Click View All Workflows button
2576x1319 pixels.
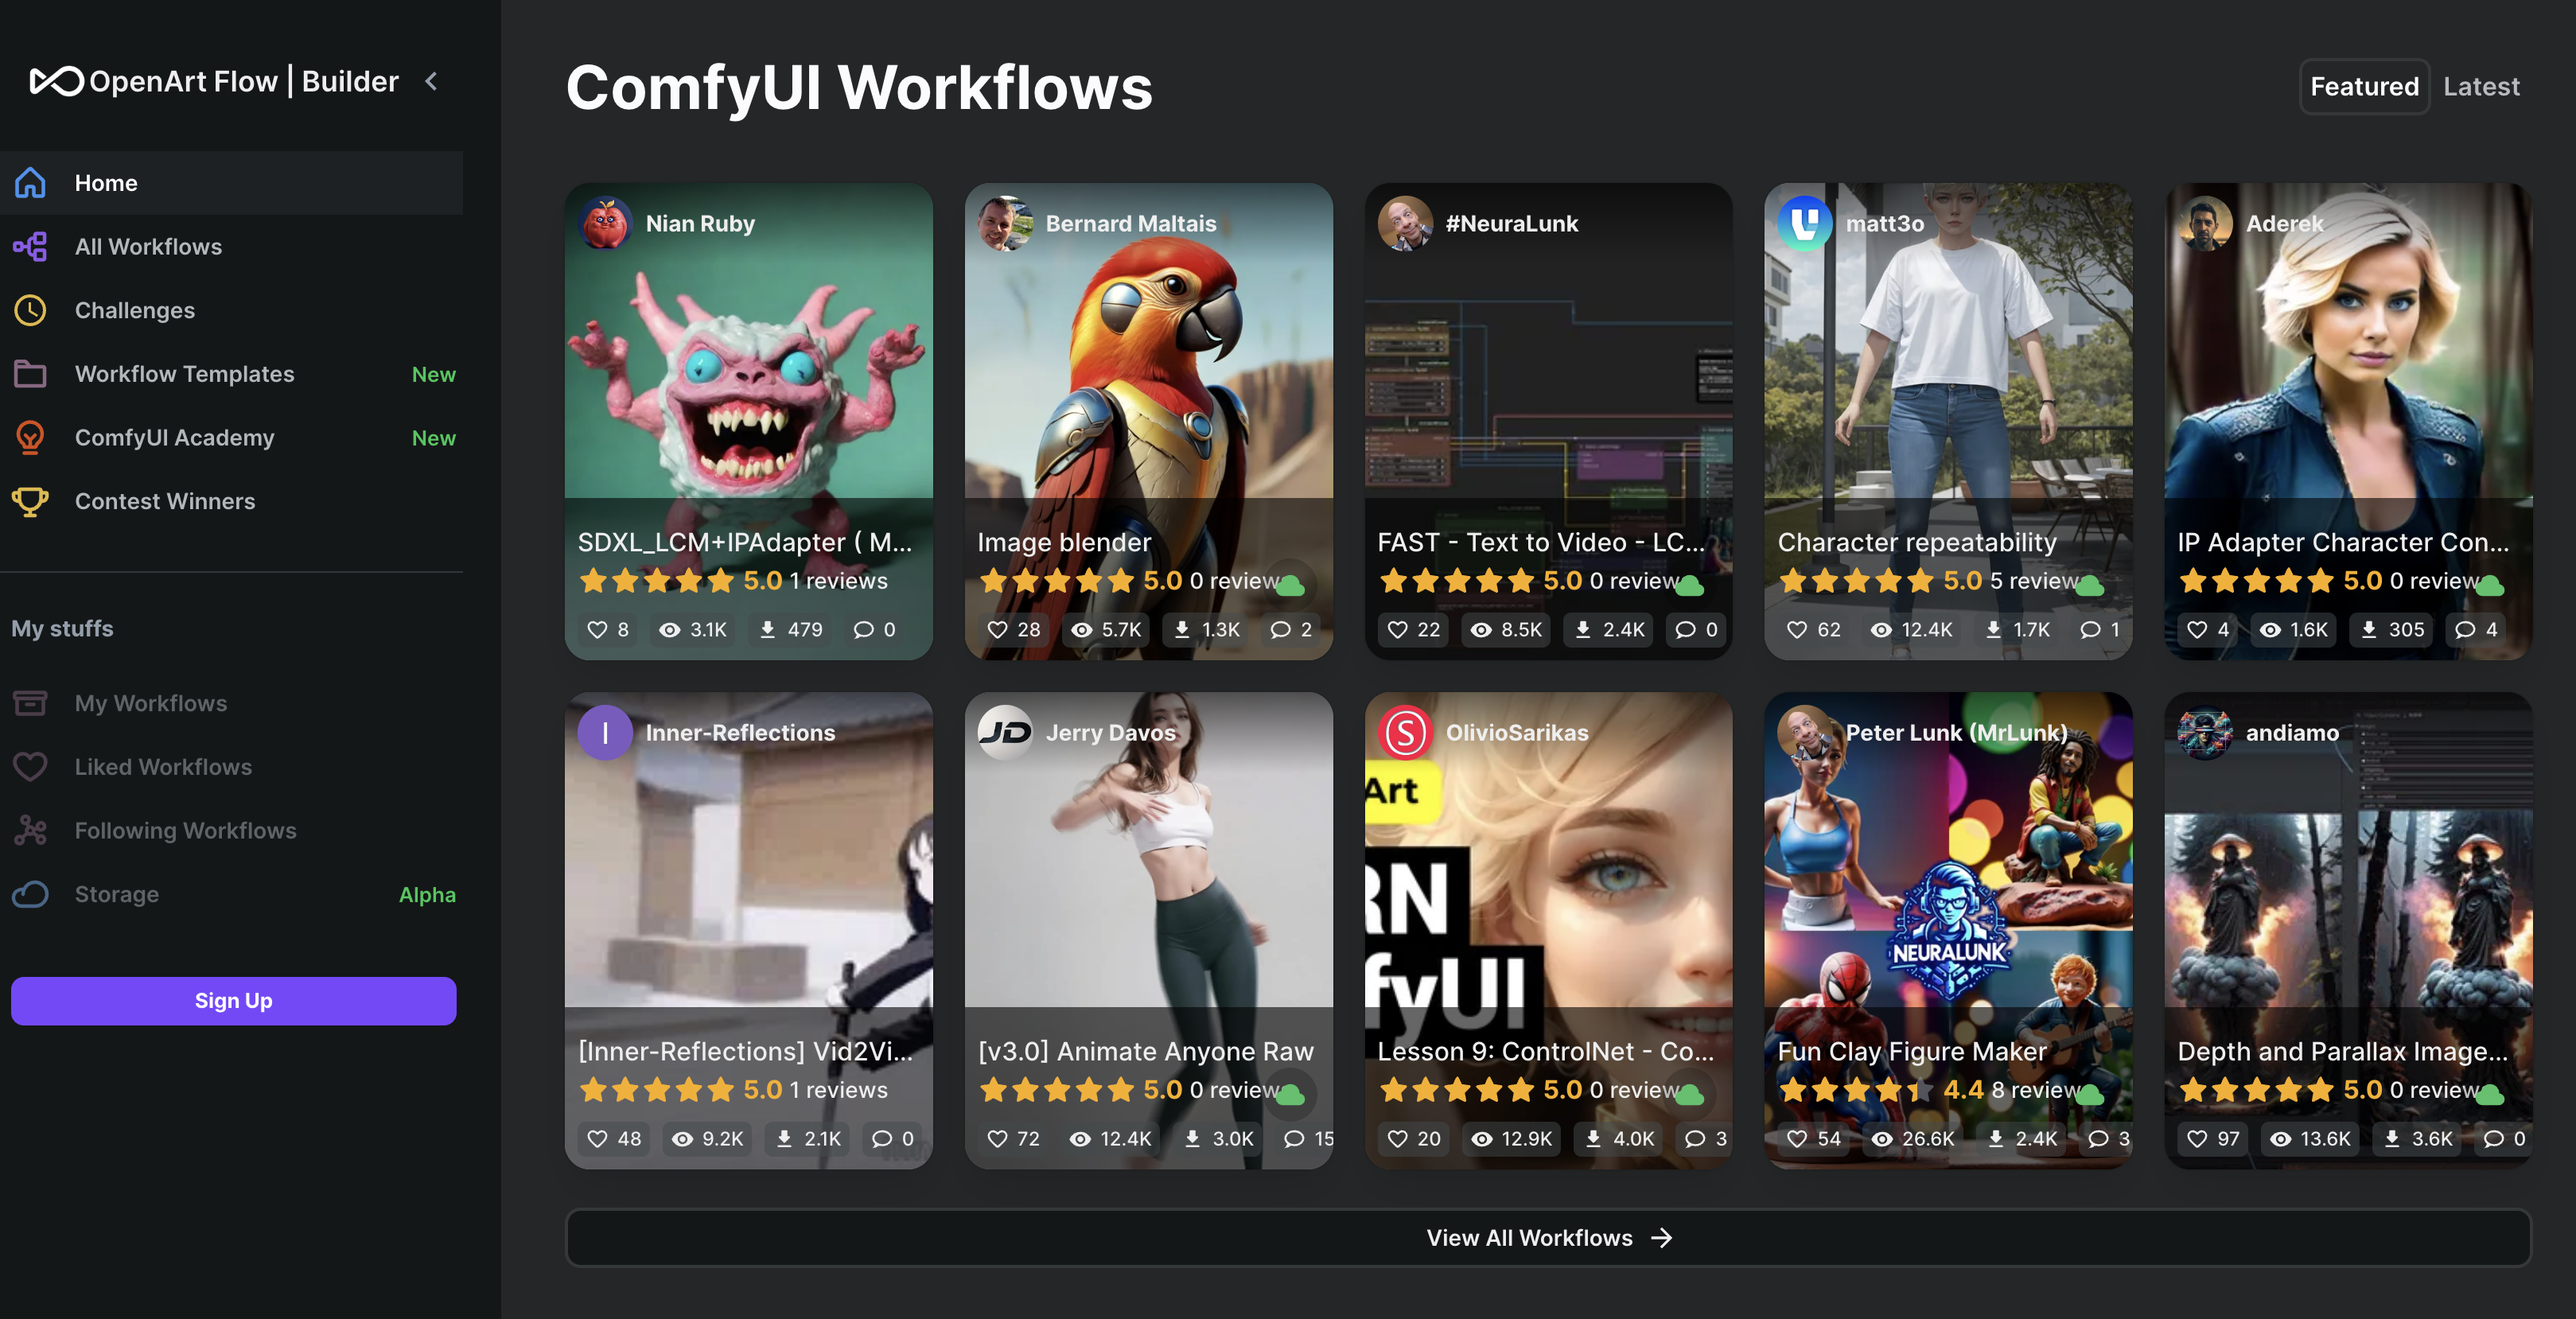point(1547,1237)
